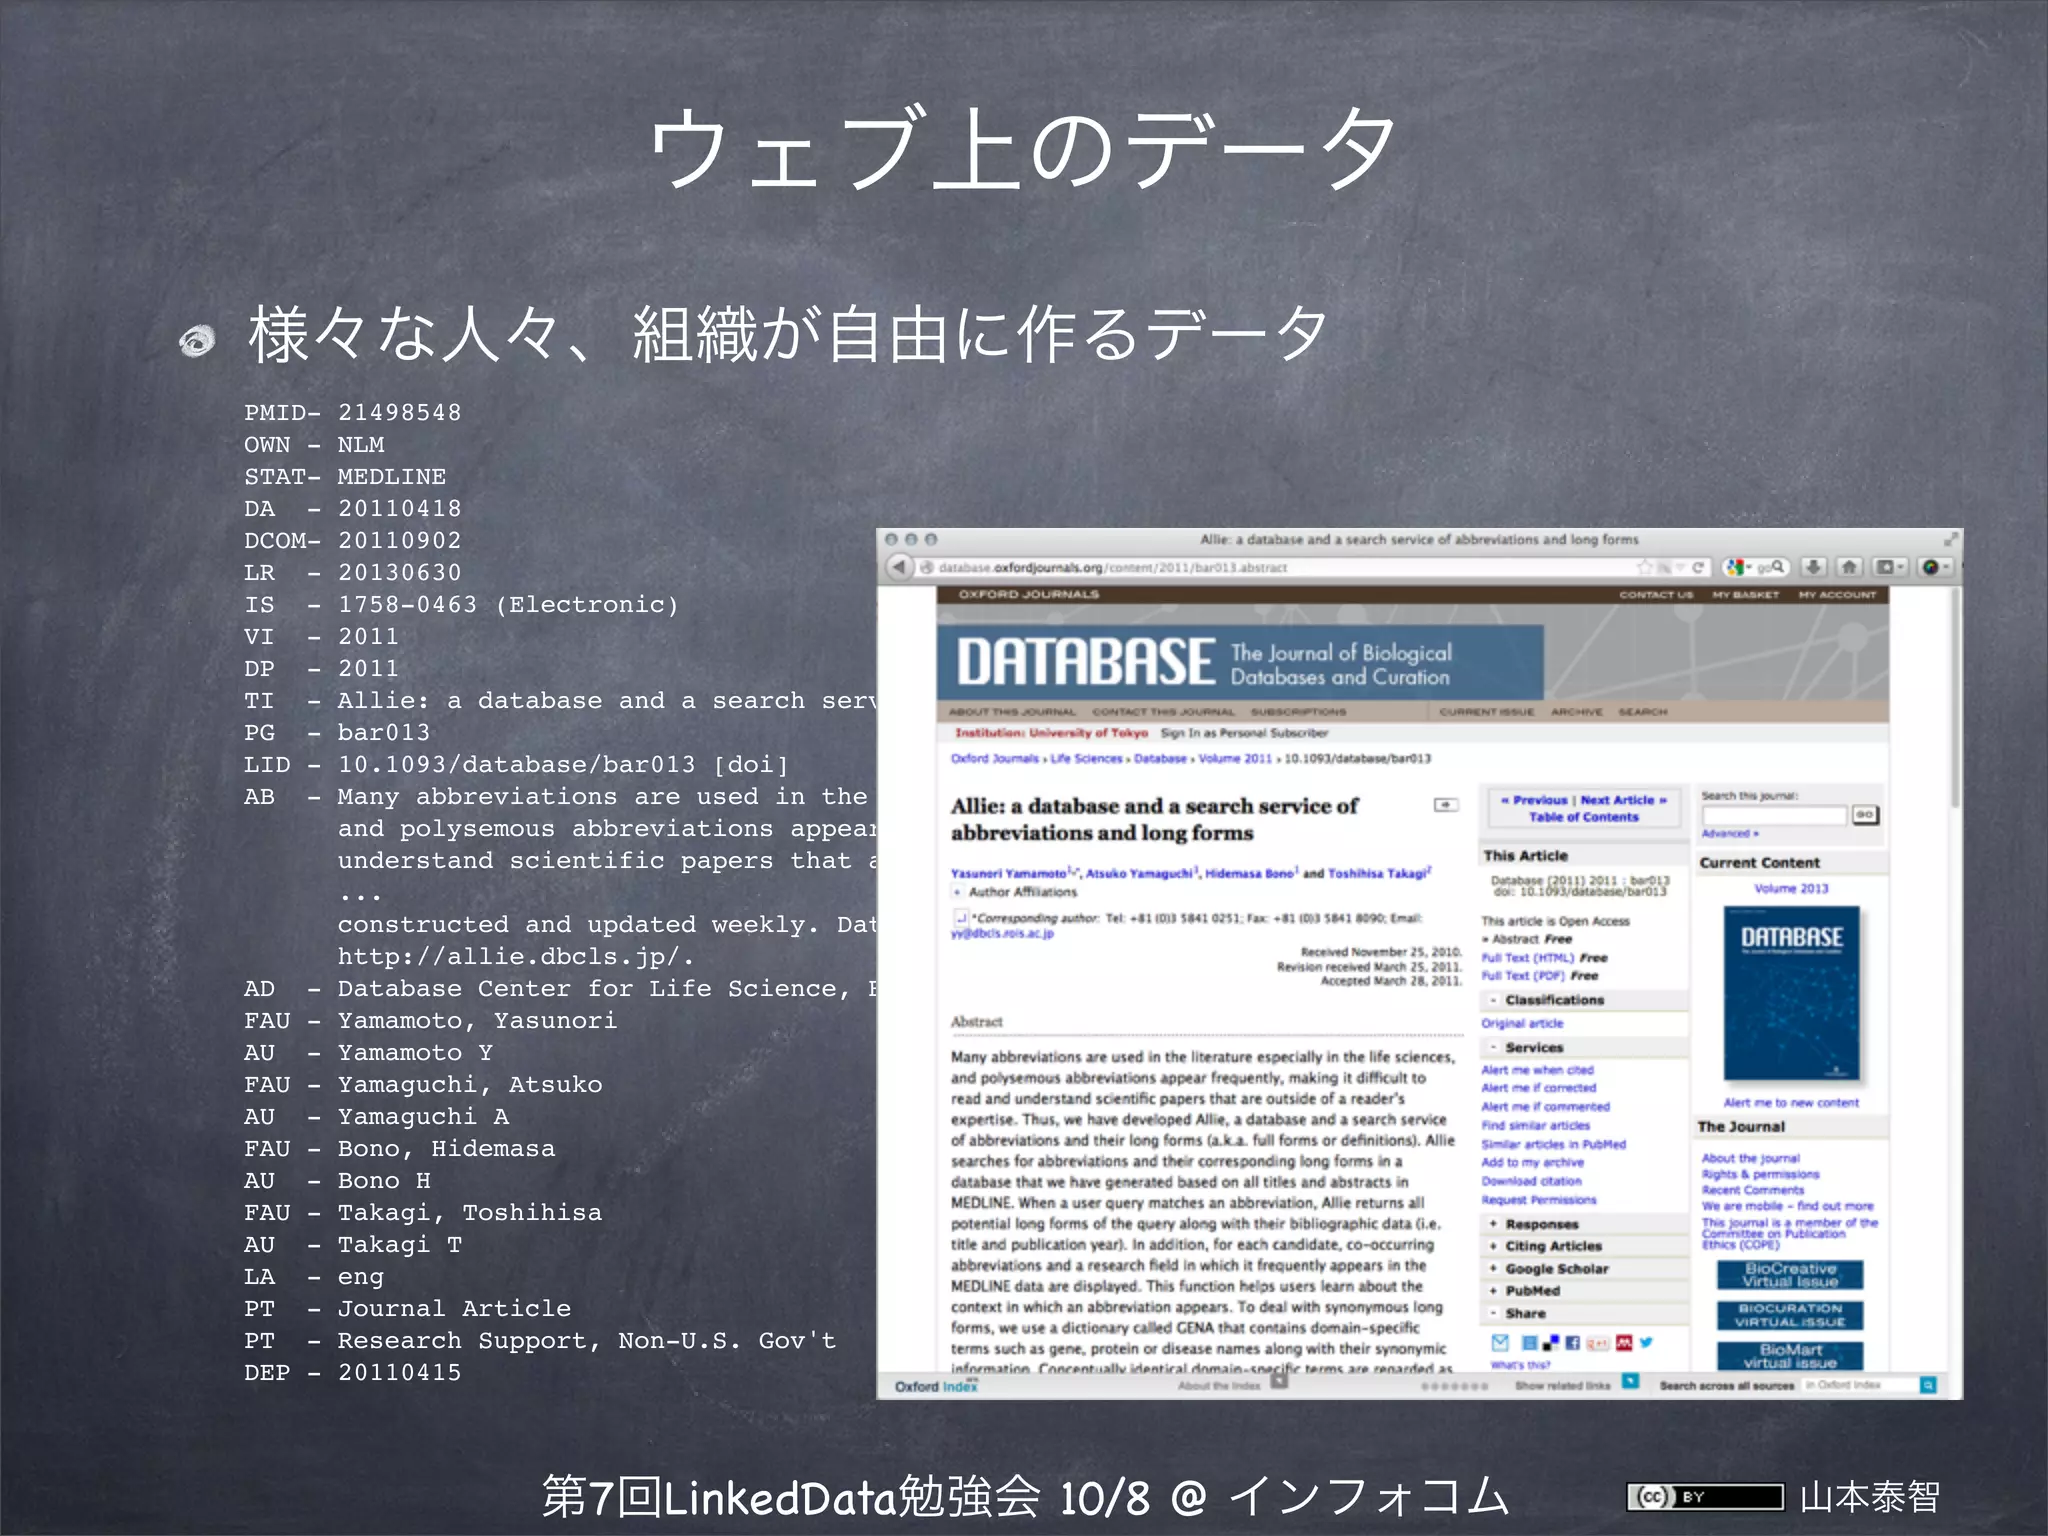This screenshot has width=2048, height=1536.
Task: Click CONTACT US in top bar
Action: [x=1656, y=595]
